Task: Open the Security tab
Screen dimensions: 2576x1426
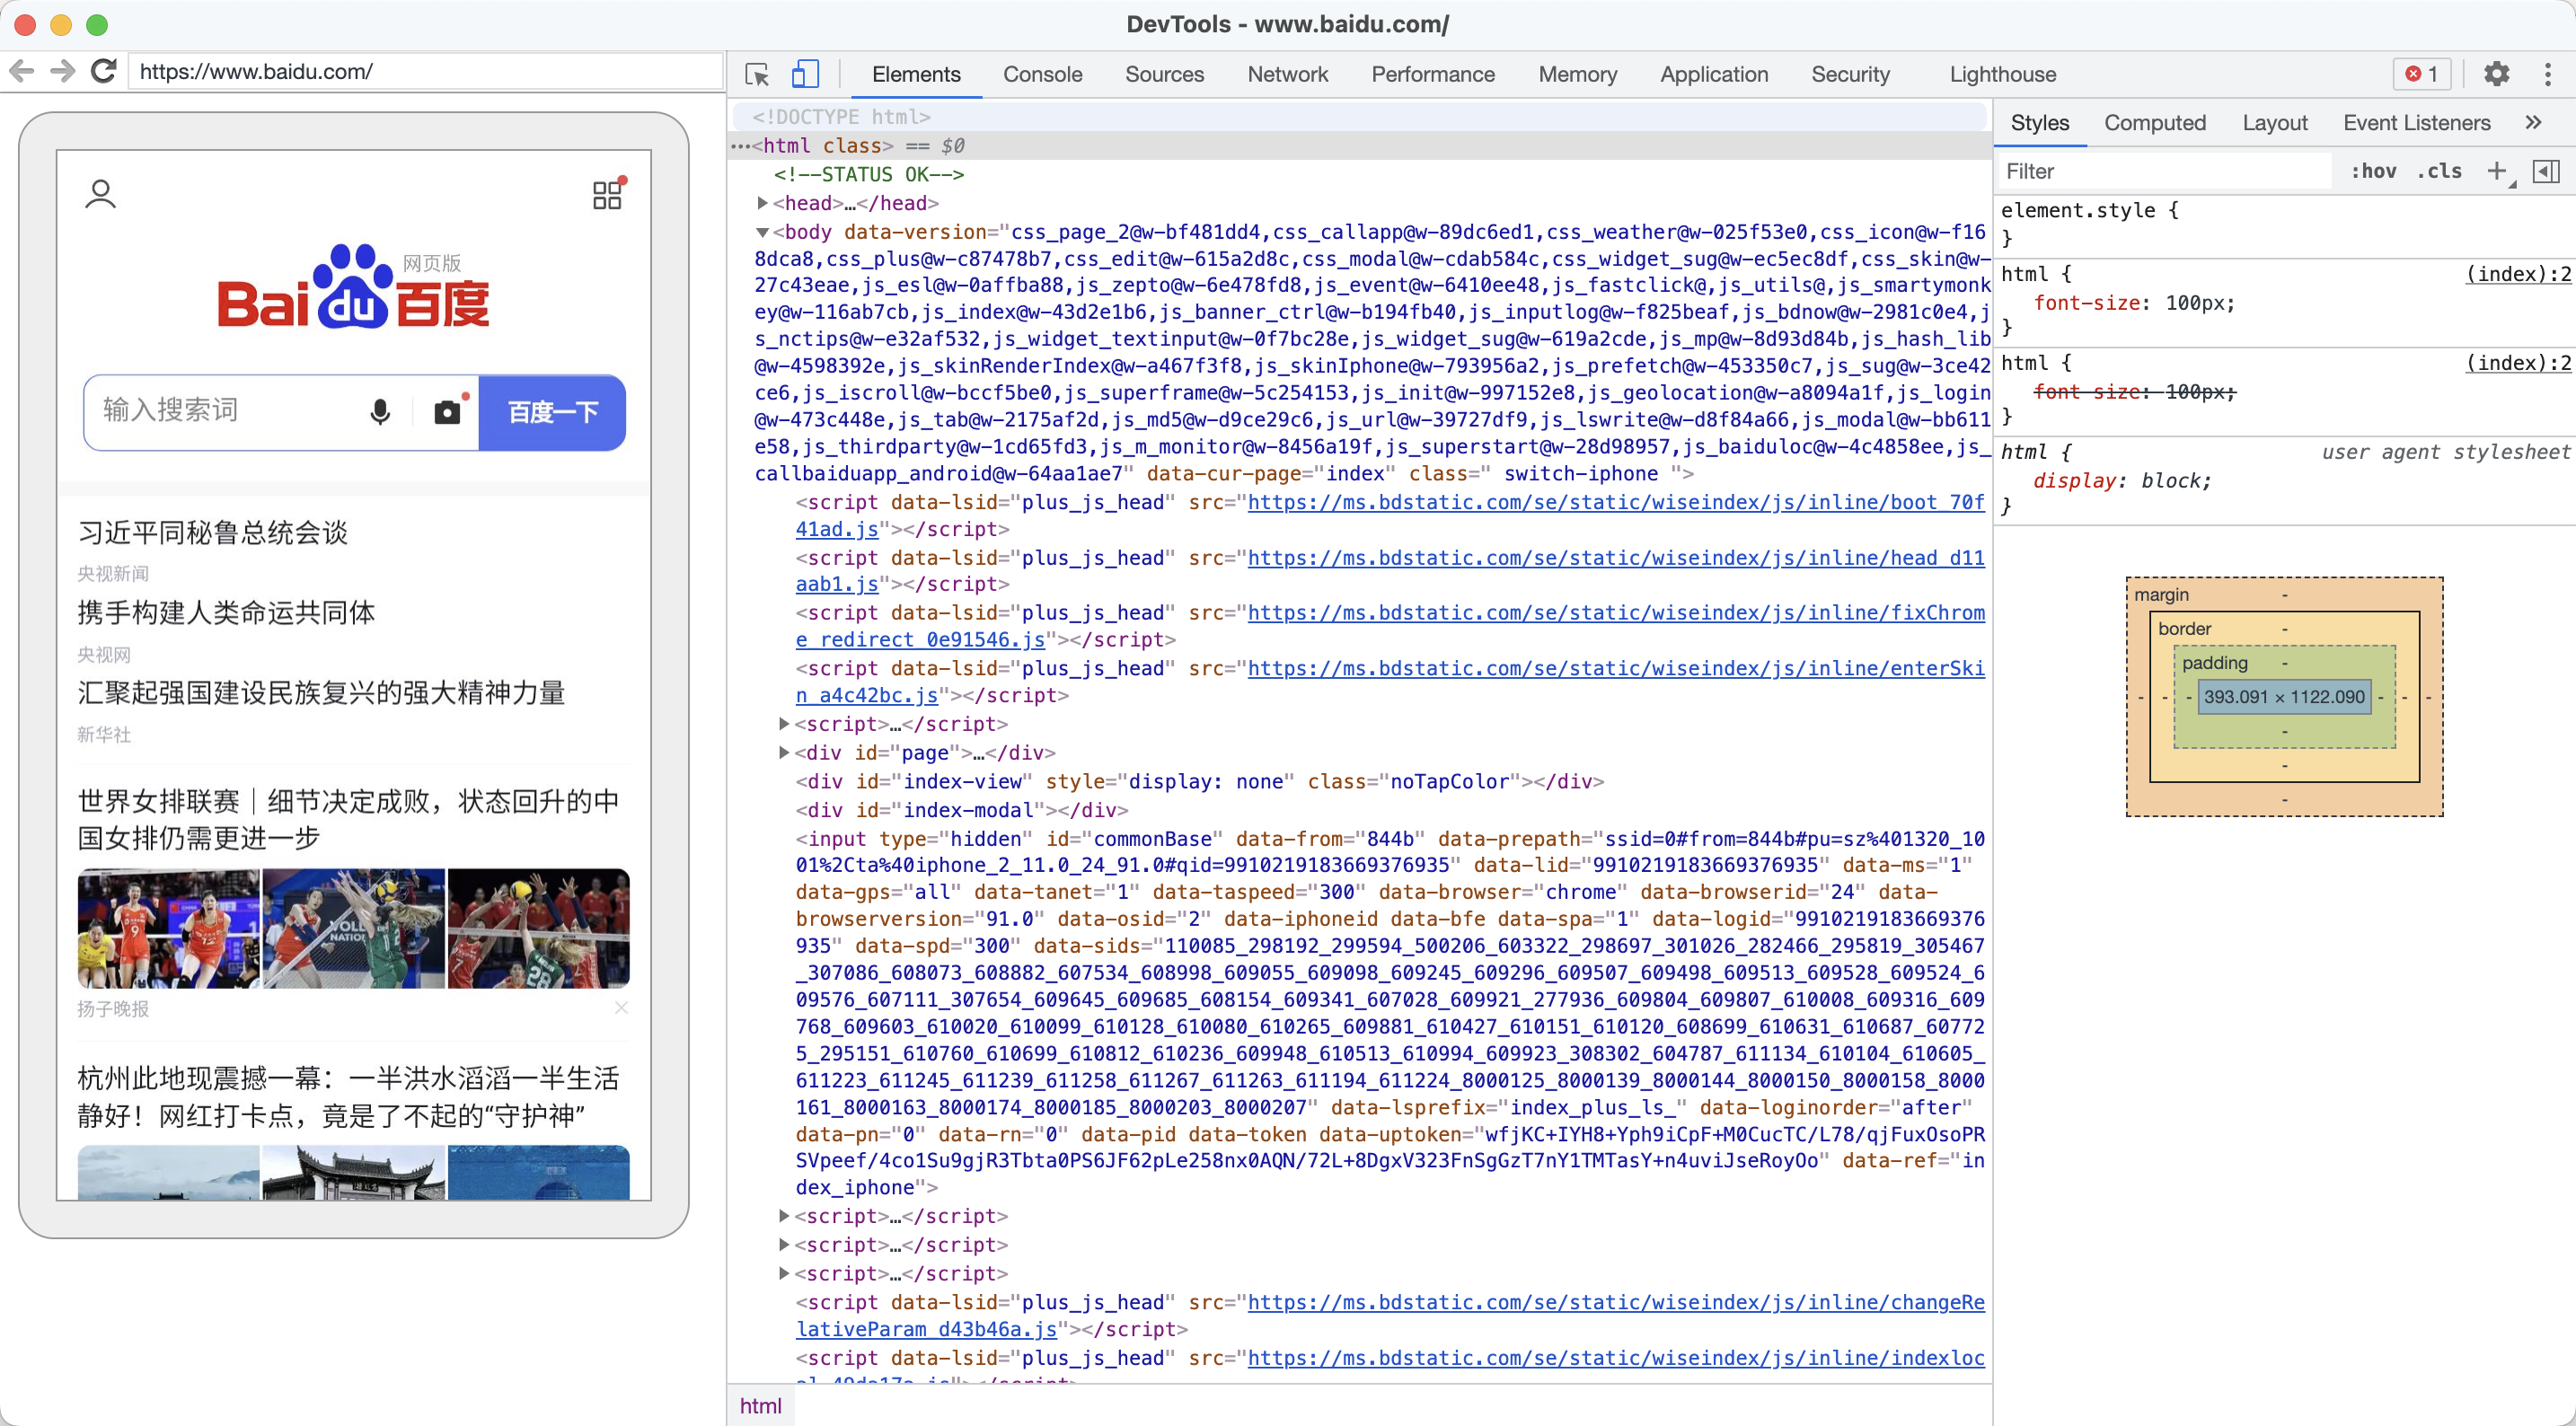Action: pos(1850,74)
